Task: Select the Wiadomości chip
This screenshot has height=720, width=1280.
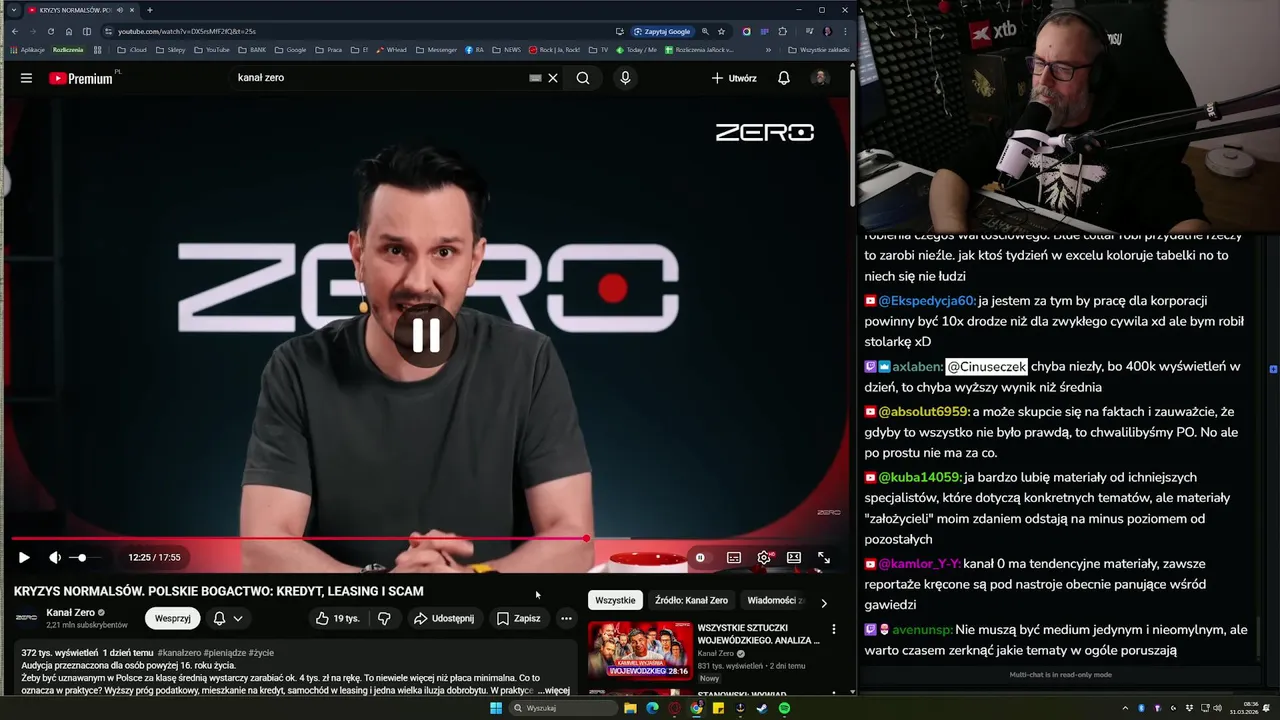Action: click(x=774, y=600)
